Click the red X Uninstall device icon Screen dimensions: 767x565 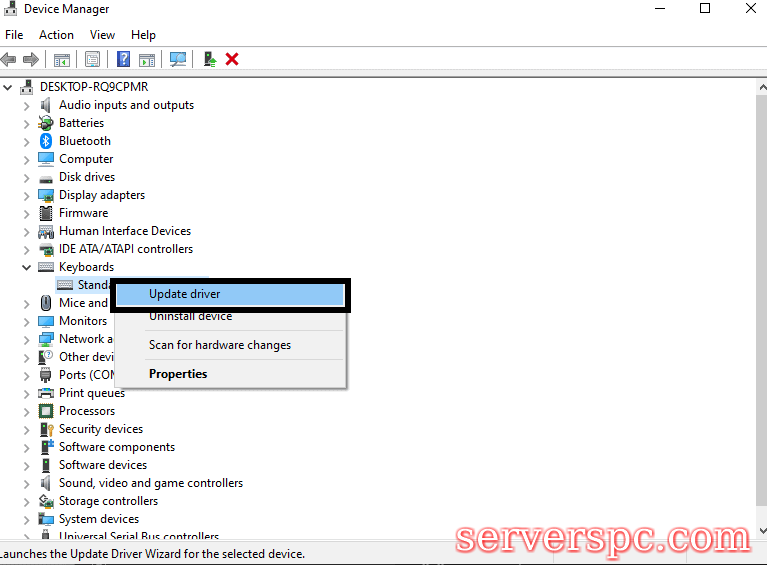tap(232, 59)
